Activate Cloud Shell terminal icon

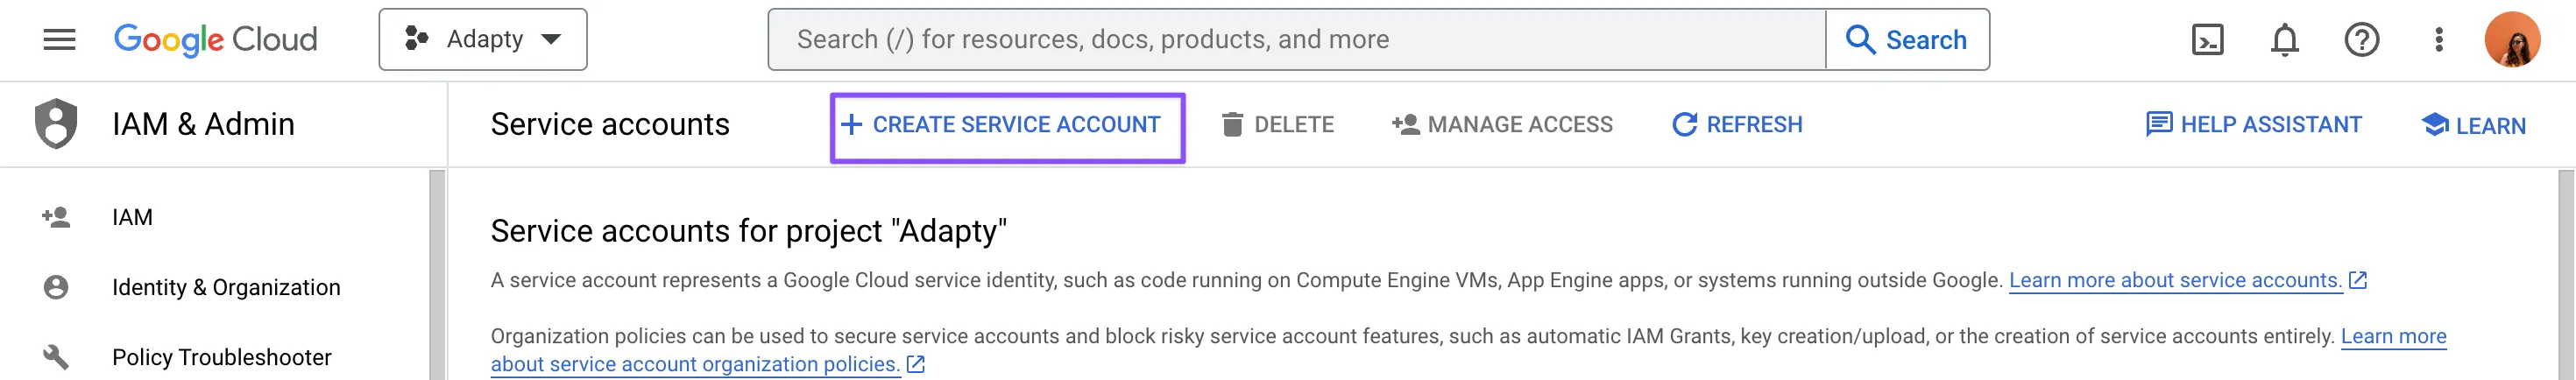[x=2207, y=40]
